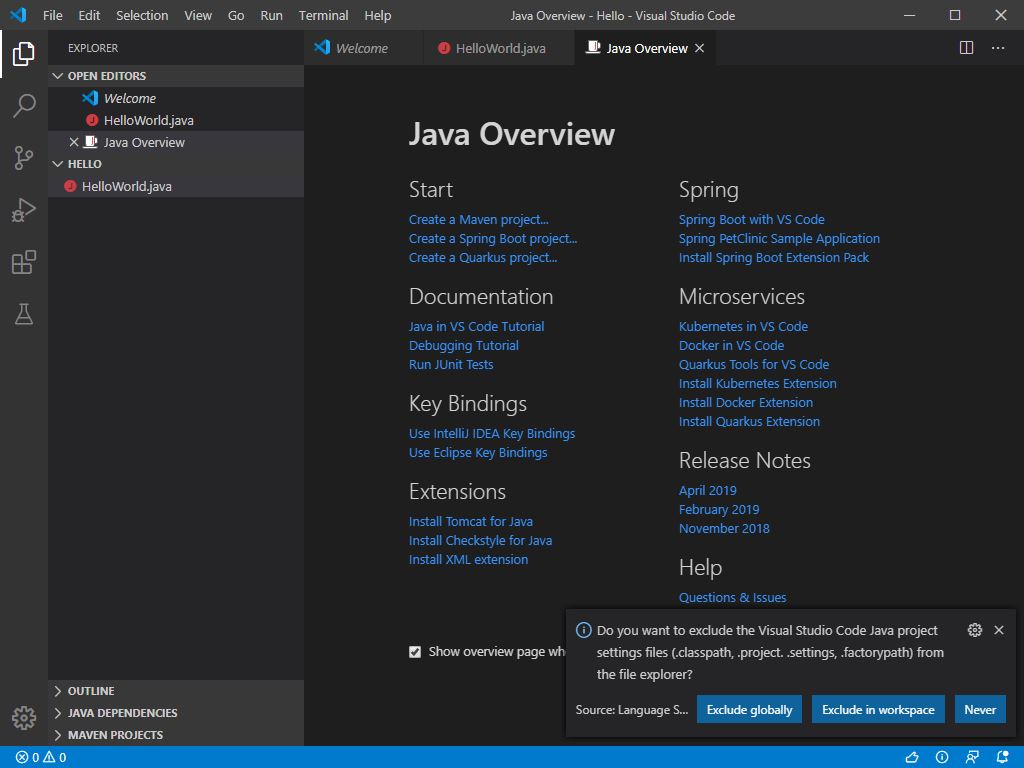This screenshot has height=768, width=1024.
Task: Open April 2019 release notes
Action: (707, 490)
